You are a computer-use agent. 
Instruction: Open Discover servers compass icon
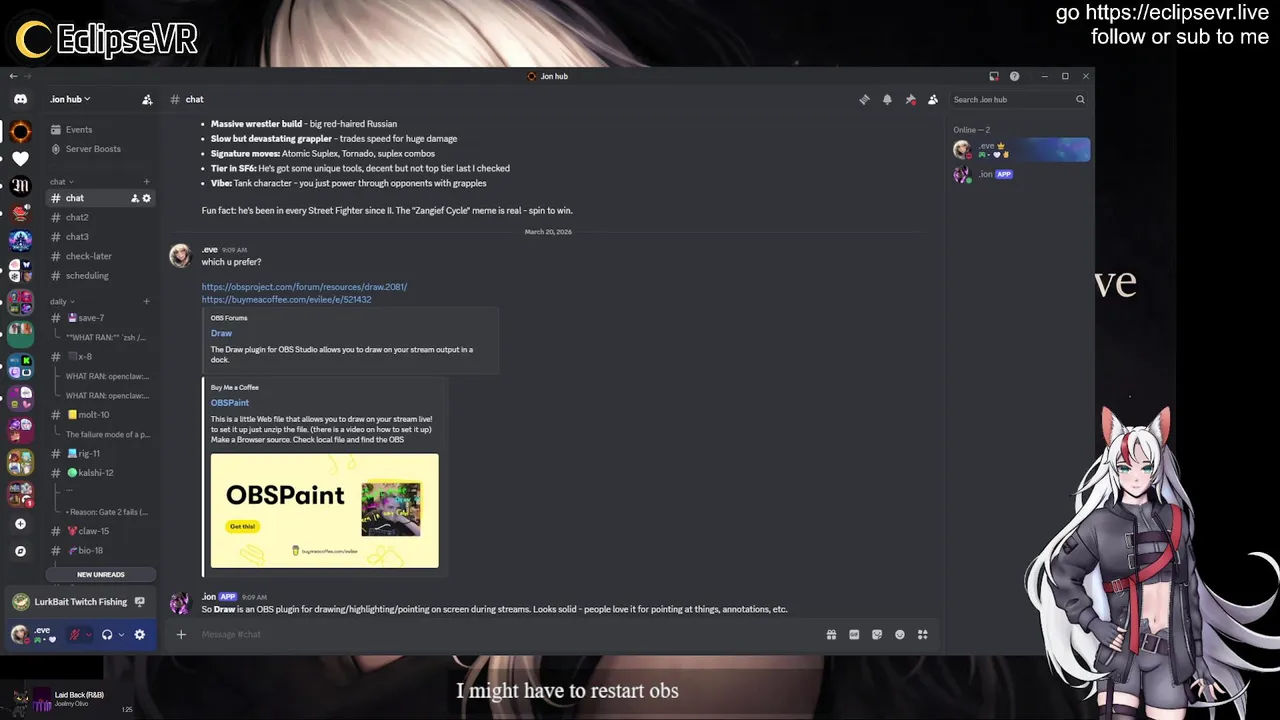[x=20, y=551]
